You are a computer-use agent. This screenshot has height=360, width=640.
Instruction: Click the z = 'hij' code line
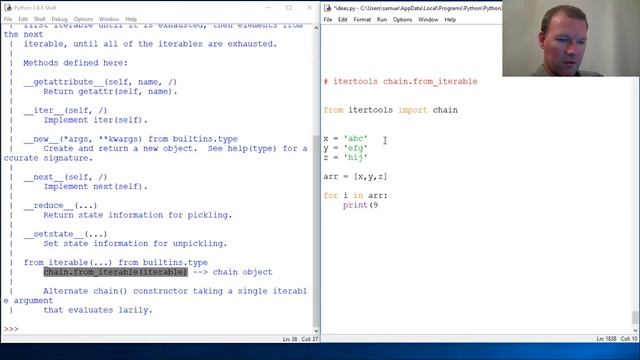coord(345,157)
